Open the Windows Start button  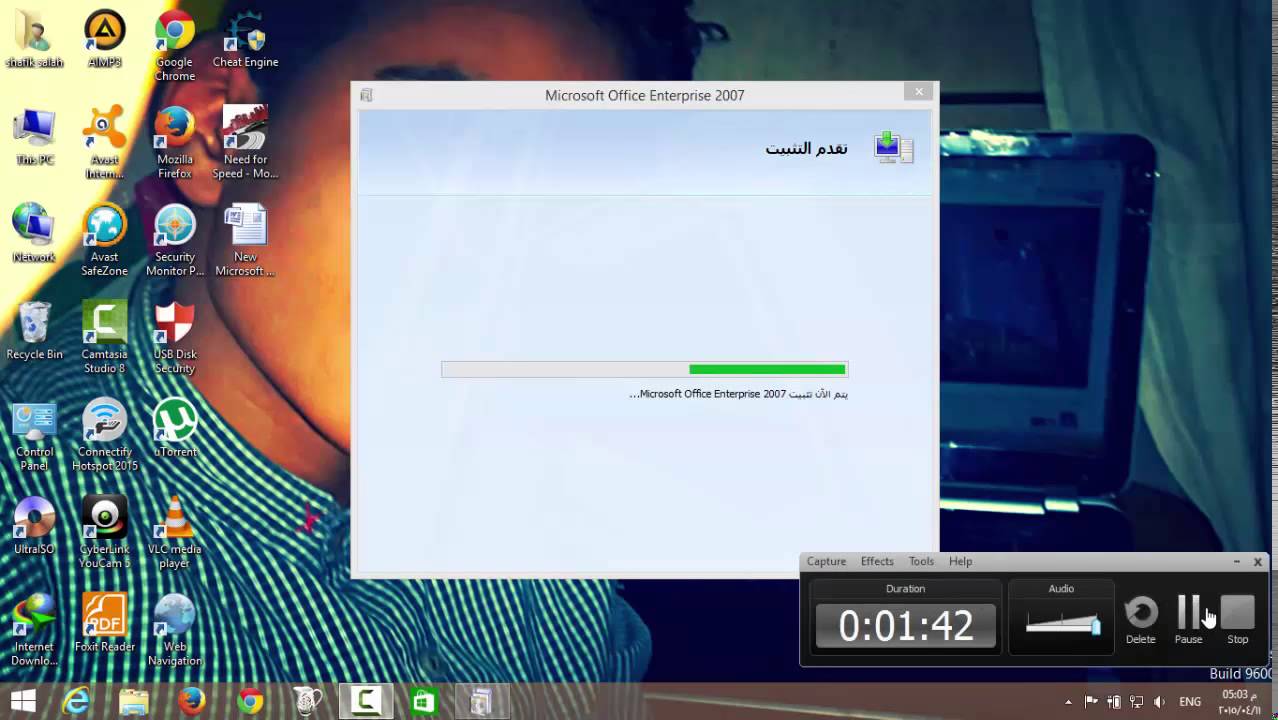coord(23,701)
